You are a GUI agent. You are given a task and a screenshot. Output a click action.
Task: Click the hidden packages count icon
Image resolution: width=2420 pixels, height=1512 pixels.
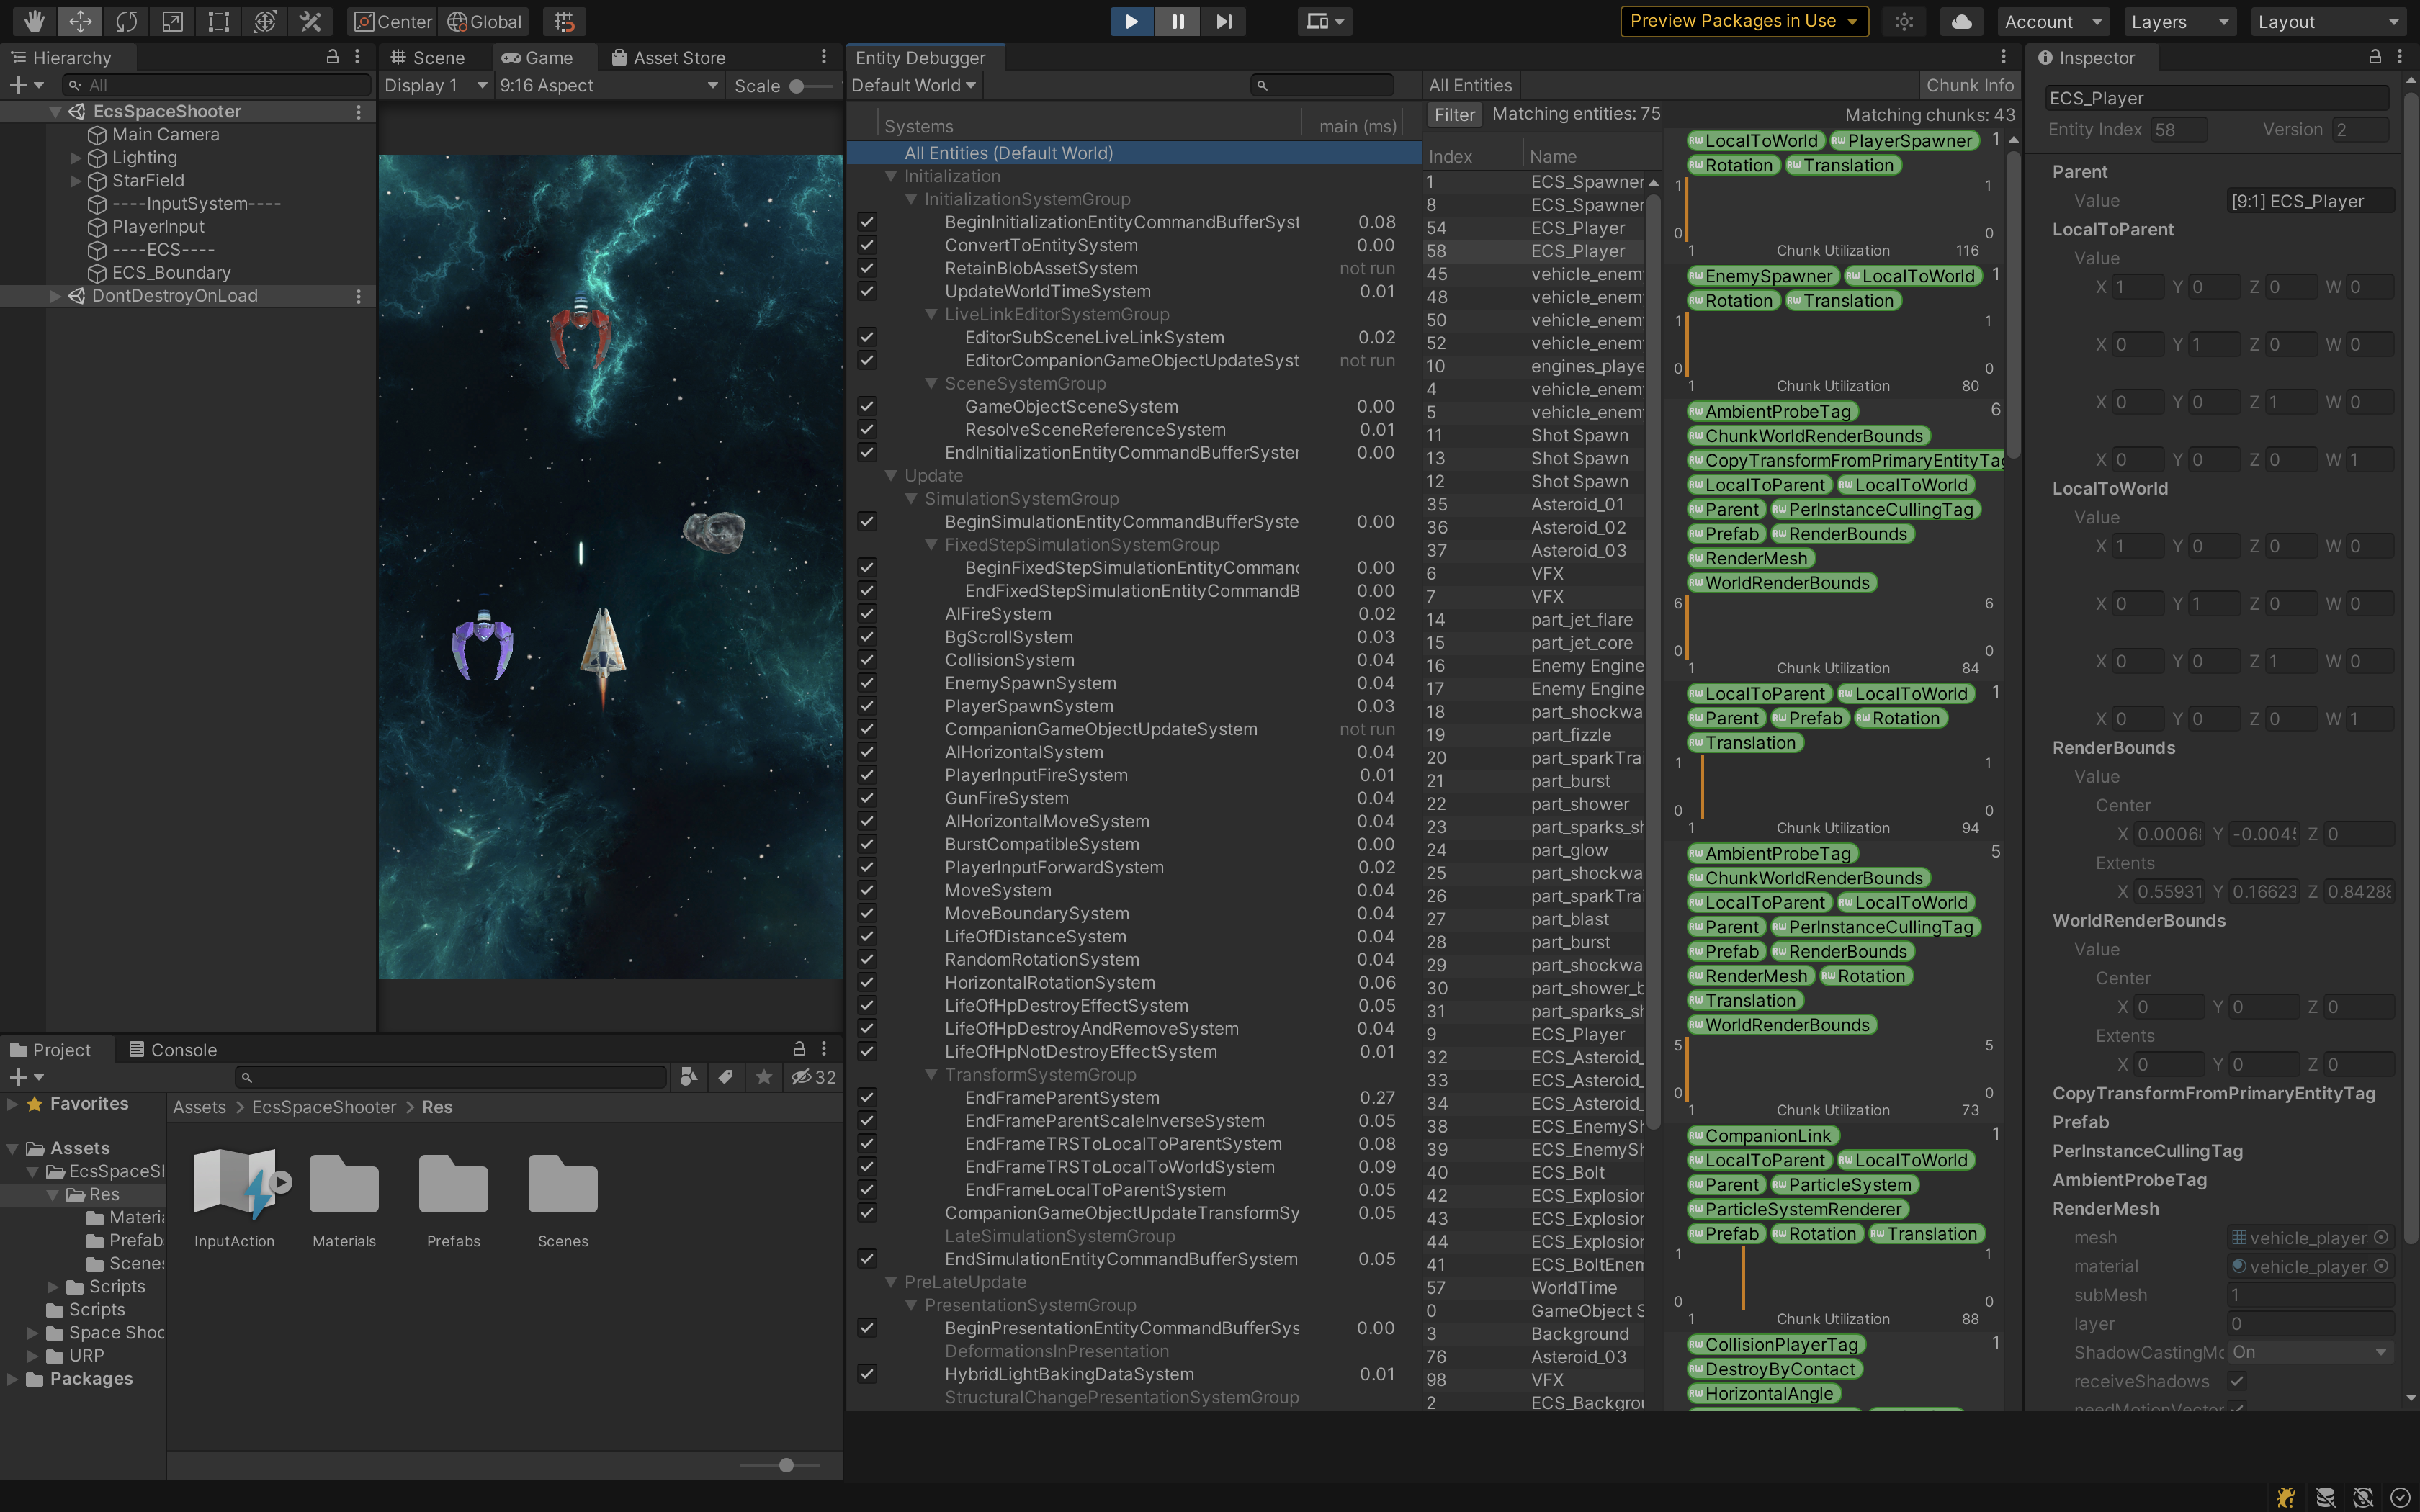coord(813,1077)
